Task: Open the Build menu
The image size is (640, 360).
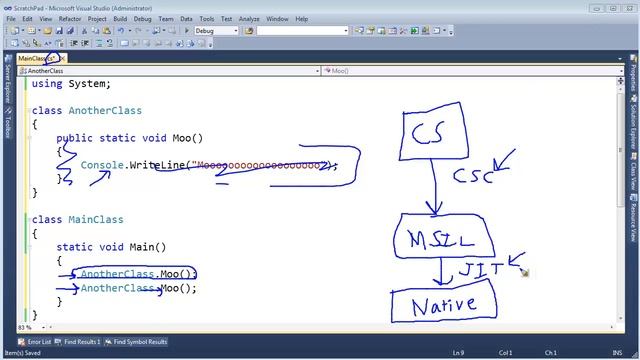Action: point(120,19)
